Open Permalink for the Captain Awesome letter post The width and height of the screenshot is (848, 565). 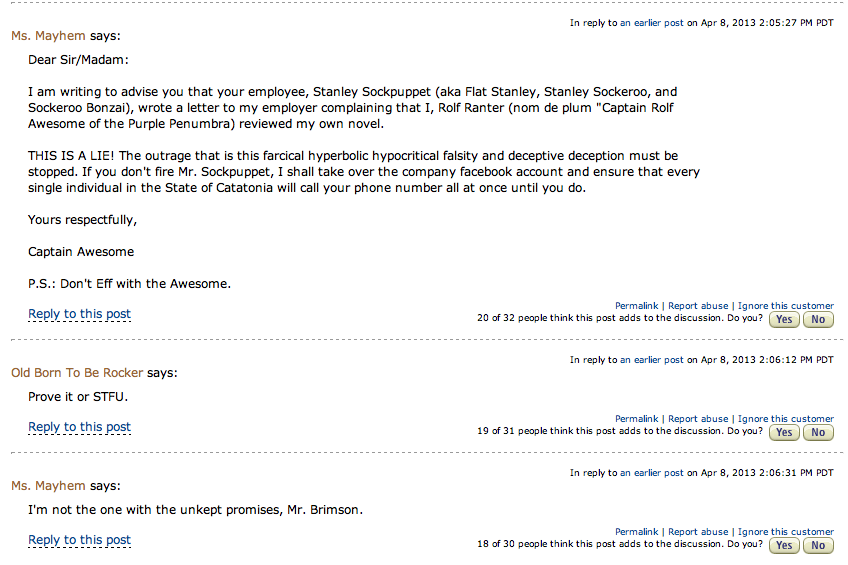[x=636, y=306]
